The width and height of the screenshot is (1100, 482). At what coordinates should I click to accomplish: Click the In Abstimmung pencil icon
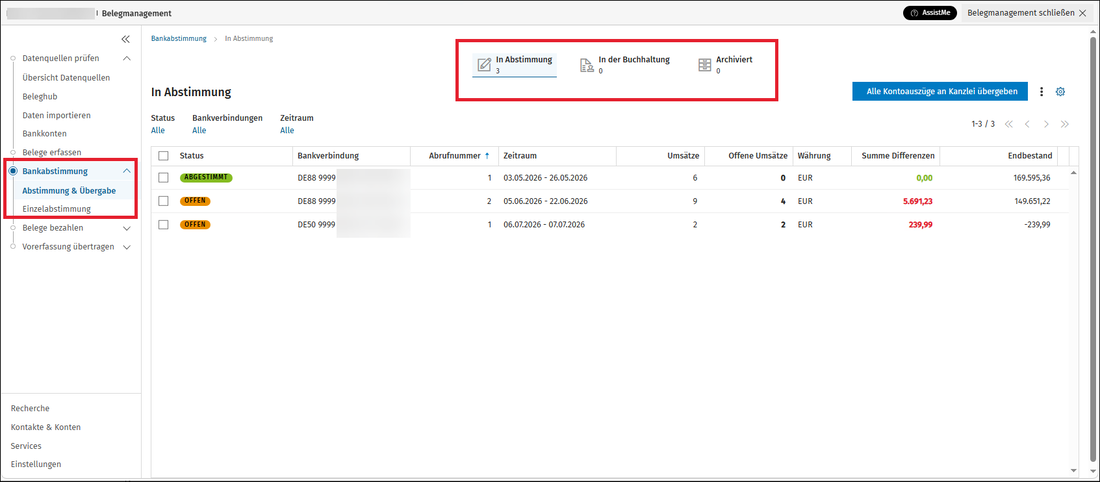click(484, 65)
